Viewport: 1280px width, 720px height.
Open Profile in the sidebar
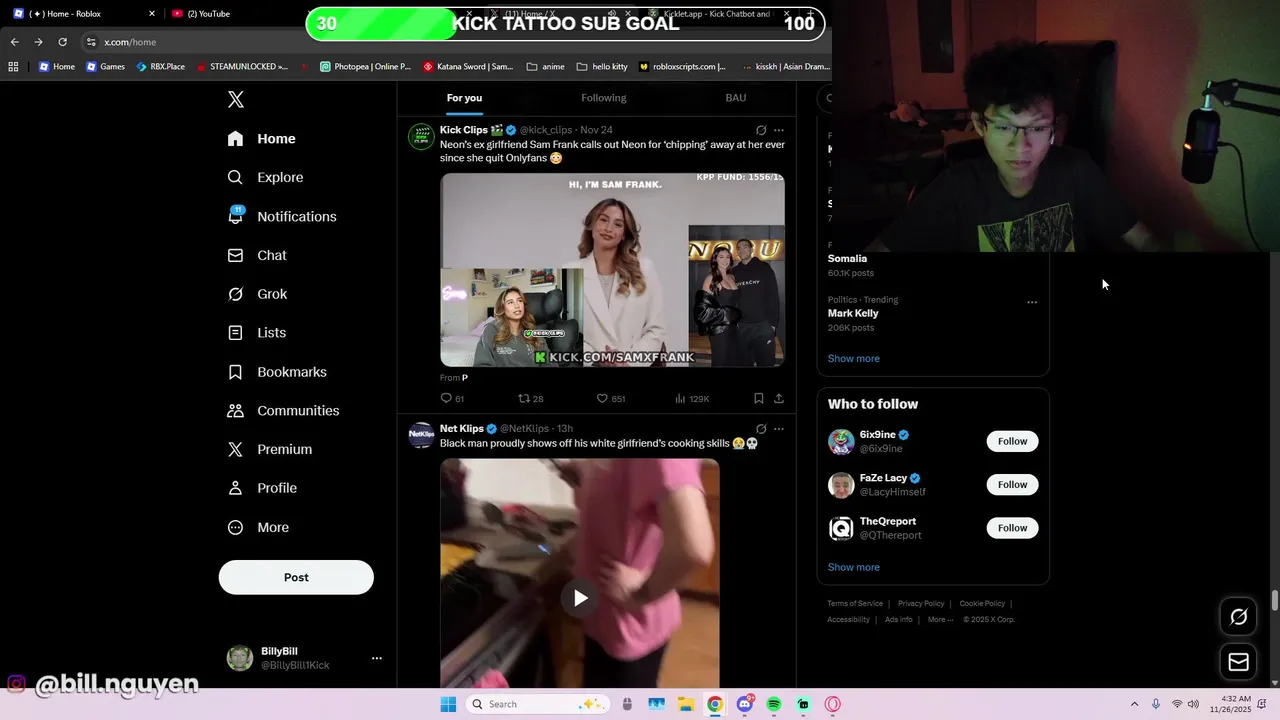263,488
